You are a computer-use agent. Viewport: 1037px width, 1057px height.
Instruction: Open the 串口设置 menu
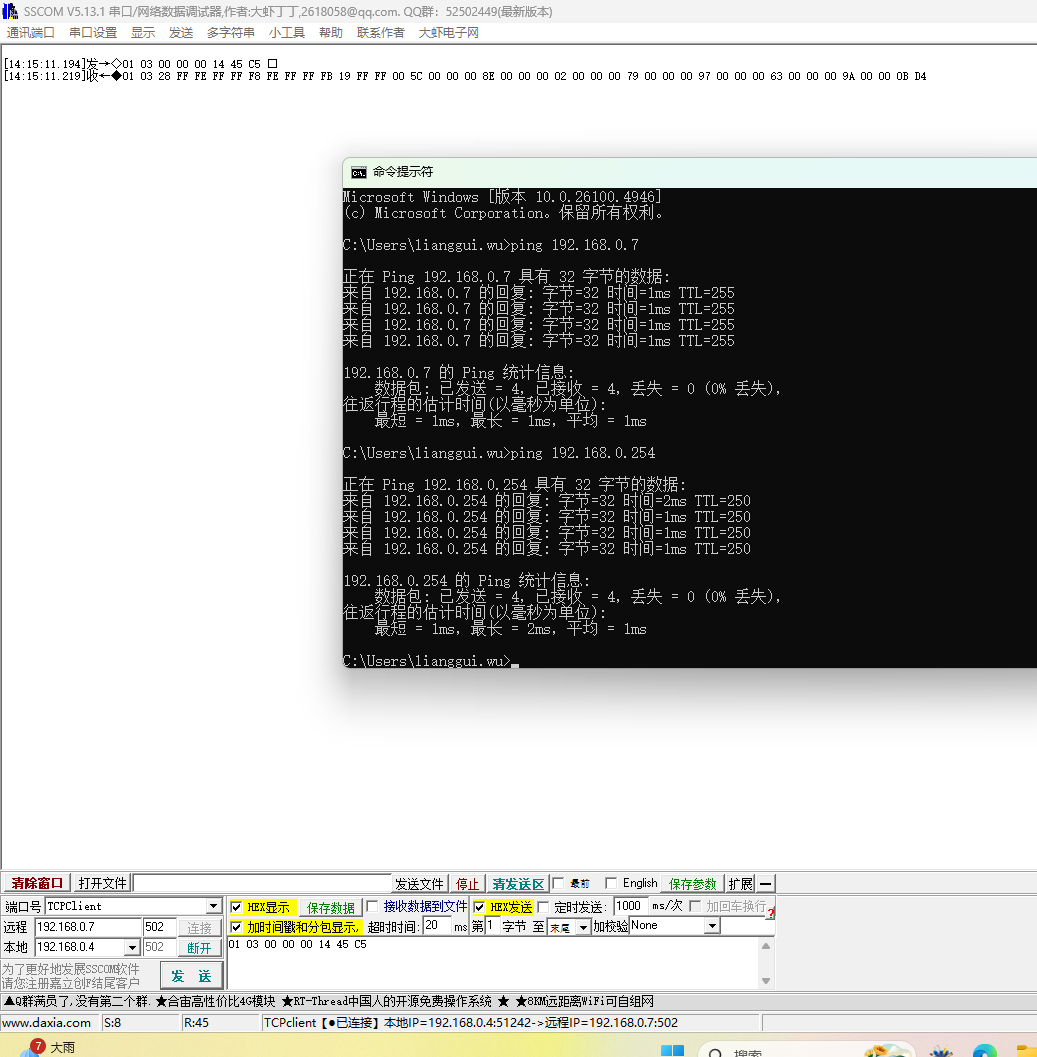[x=93, y=32]
